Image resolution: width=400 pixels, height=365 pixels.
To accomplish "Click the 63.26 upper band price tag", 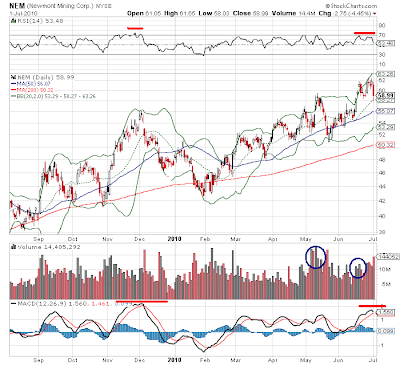I will [385, 74].
